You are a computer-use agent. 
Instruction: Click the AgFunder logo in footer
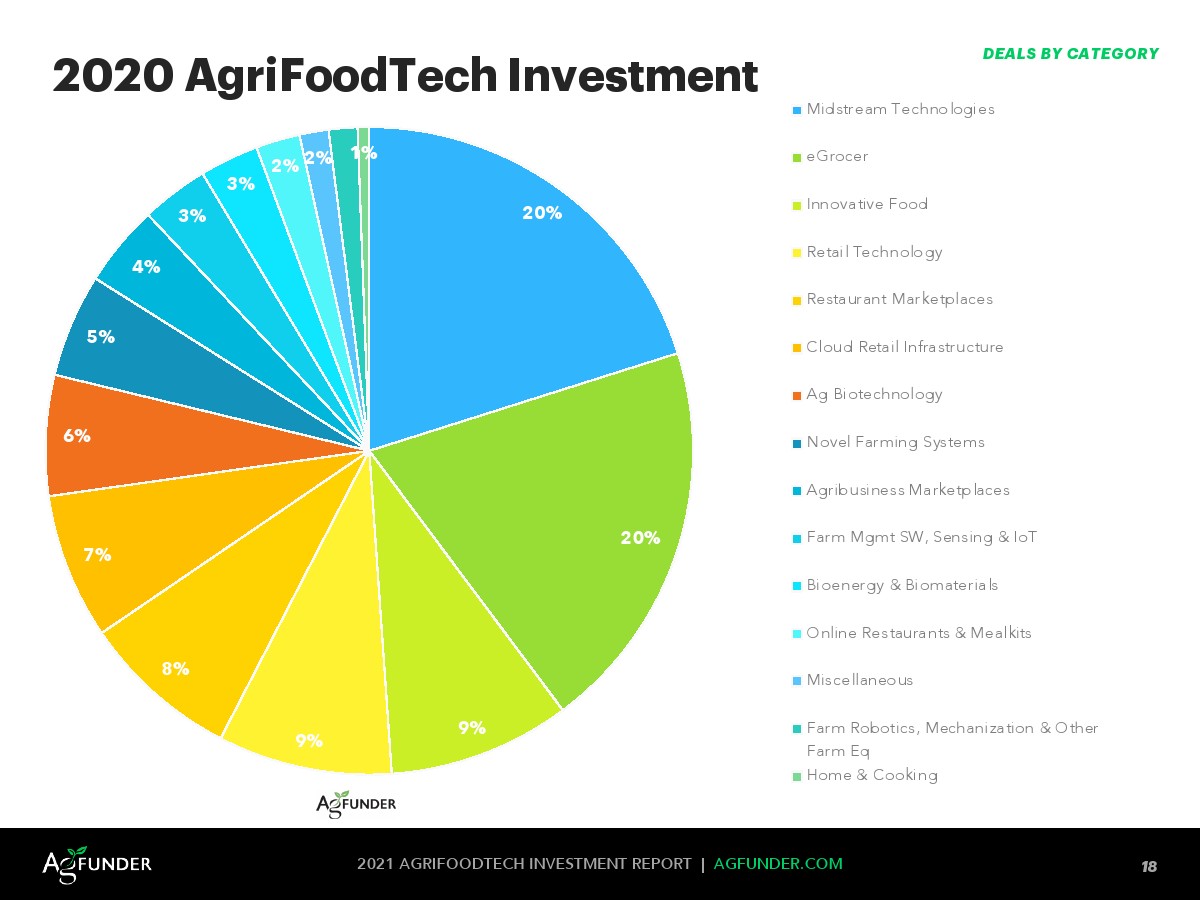tap(97, 863)
